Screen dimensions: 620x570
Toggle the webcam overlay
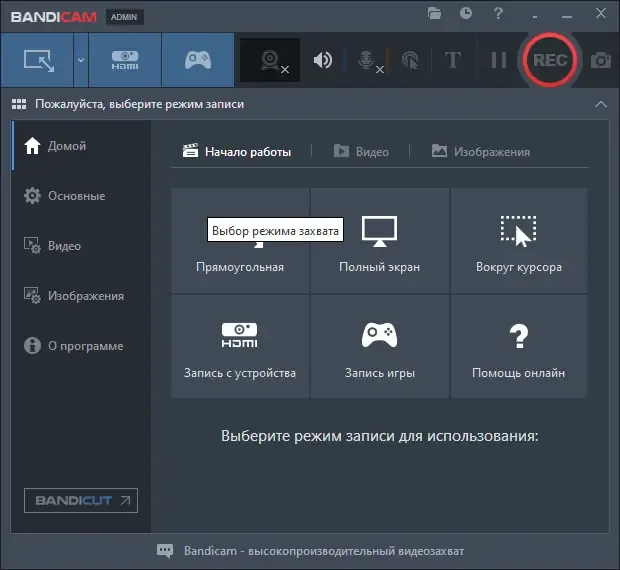270,60
